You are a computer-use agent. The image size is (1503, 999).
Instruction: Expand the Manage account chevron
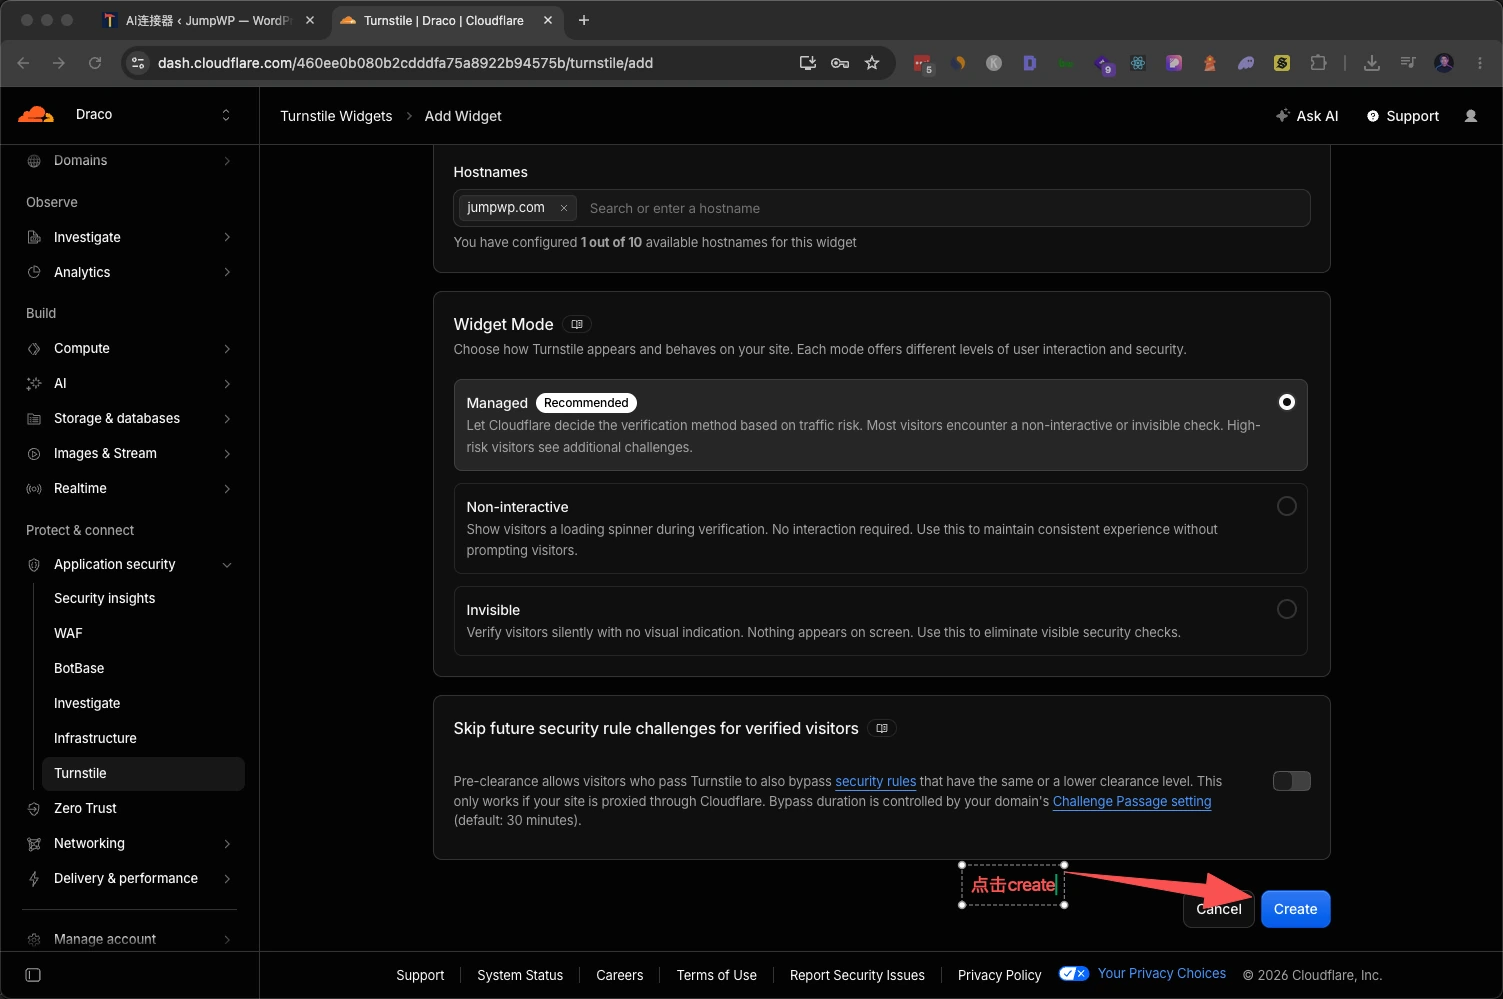[x=228, y=939]
